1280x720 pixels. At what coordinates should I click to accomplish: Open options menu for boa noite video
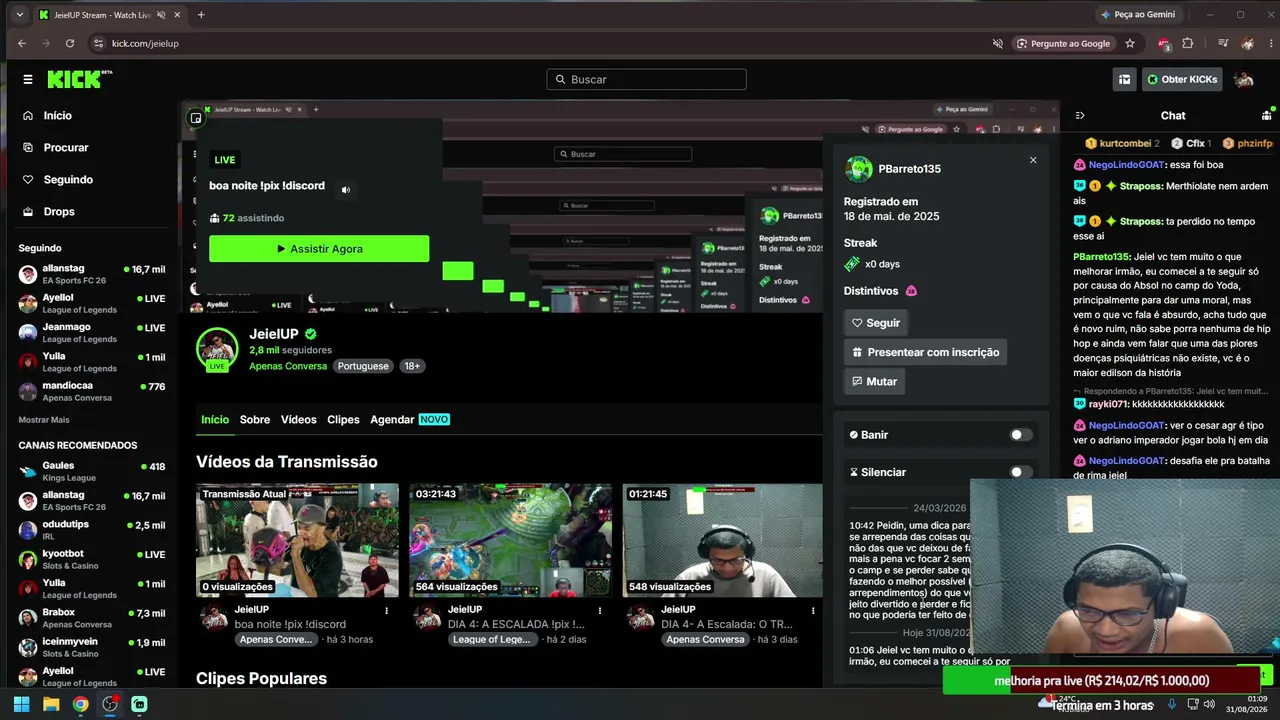pos(386,610)
